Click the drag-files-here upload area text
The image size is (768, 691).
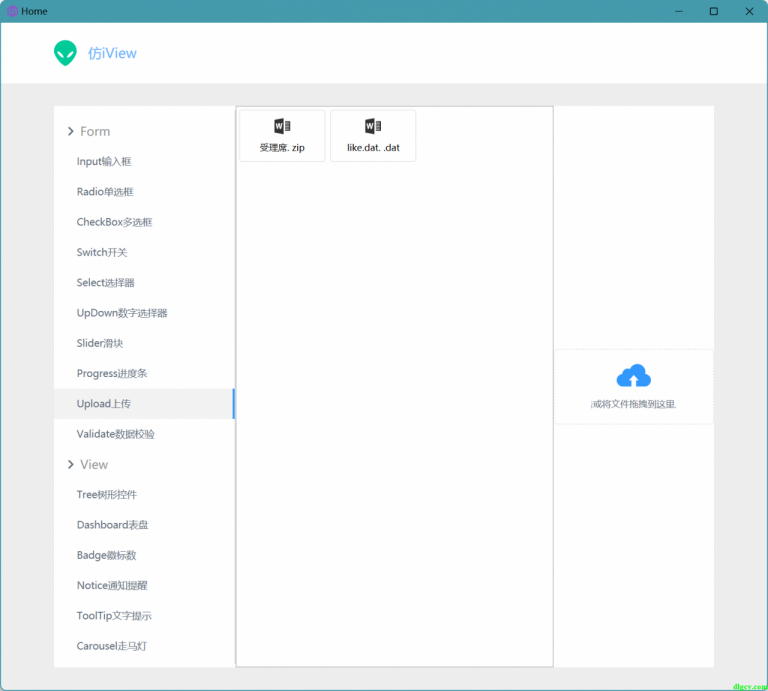pos(634,404)
